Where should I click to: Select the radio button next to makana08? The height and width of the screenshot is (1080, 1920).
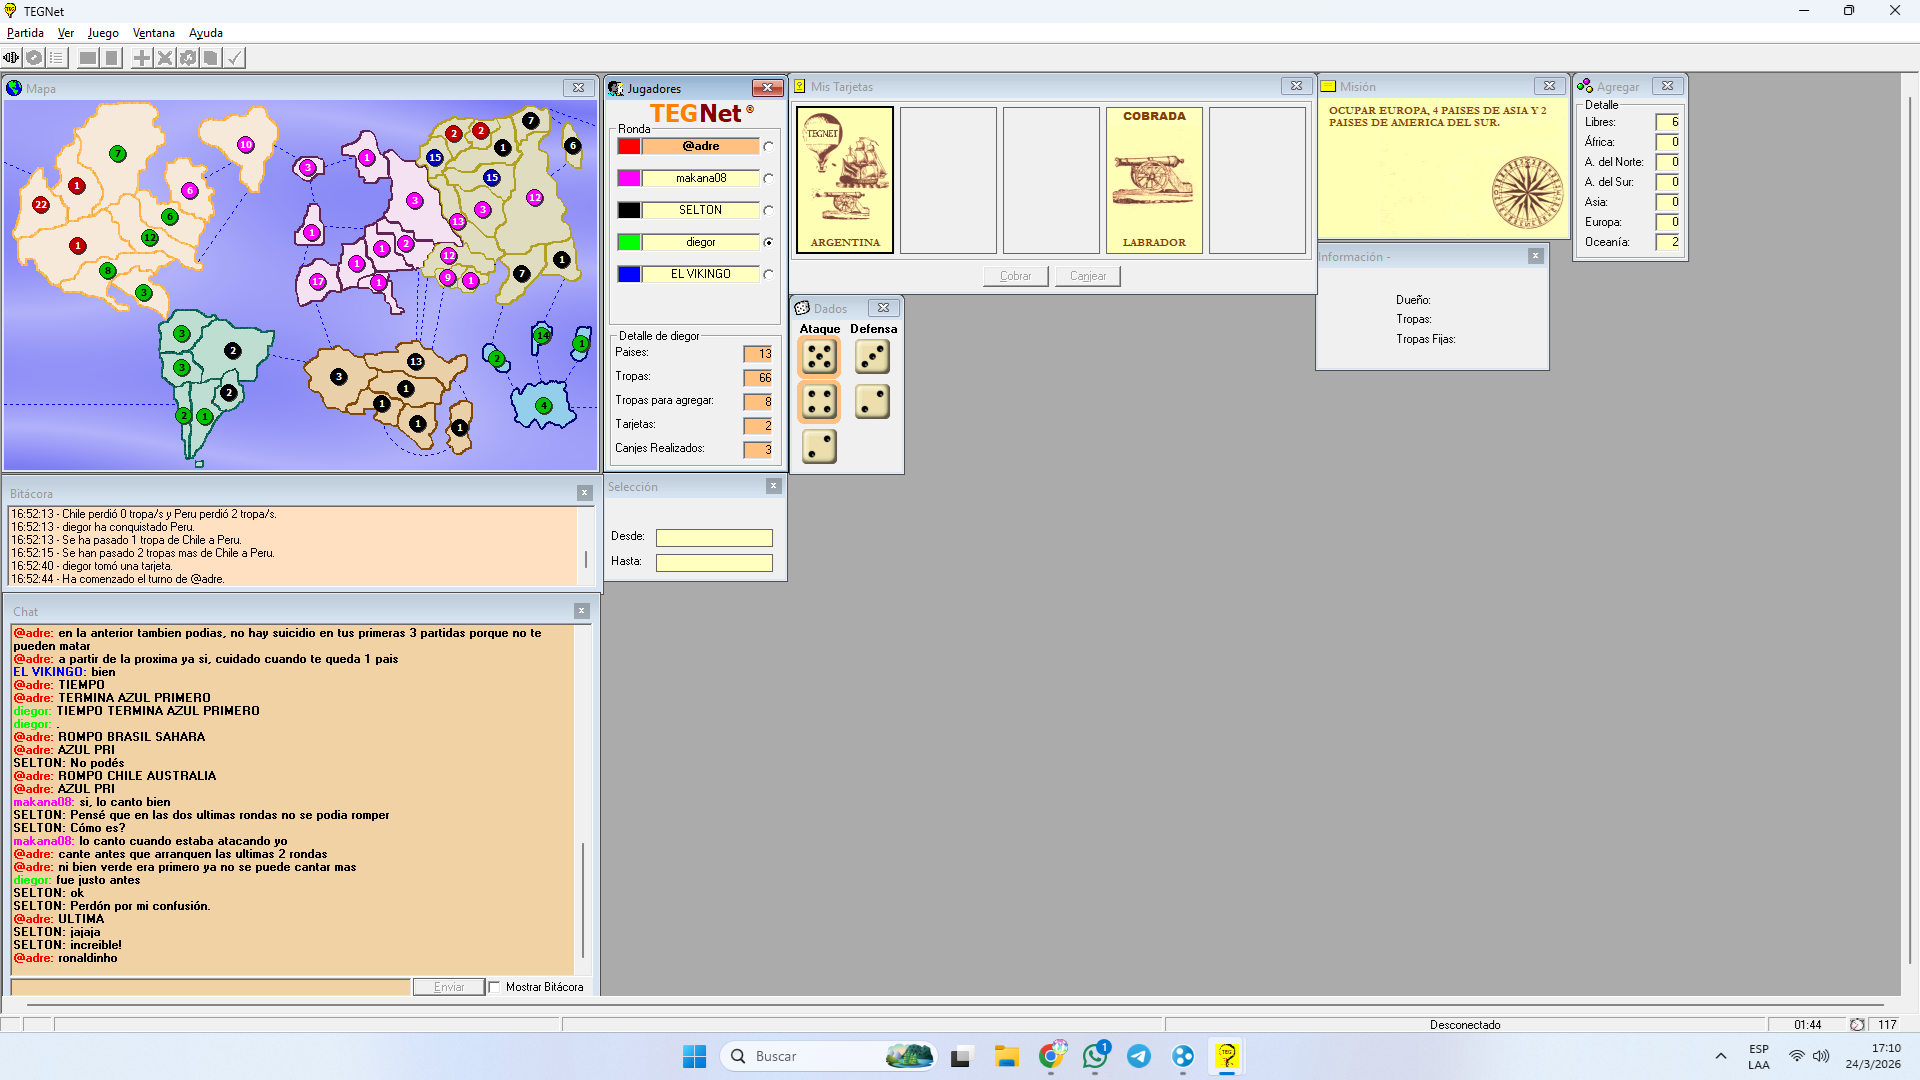[x=768, y=179]
